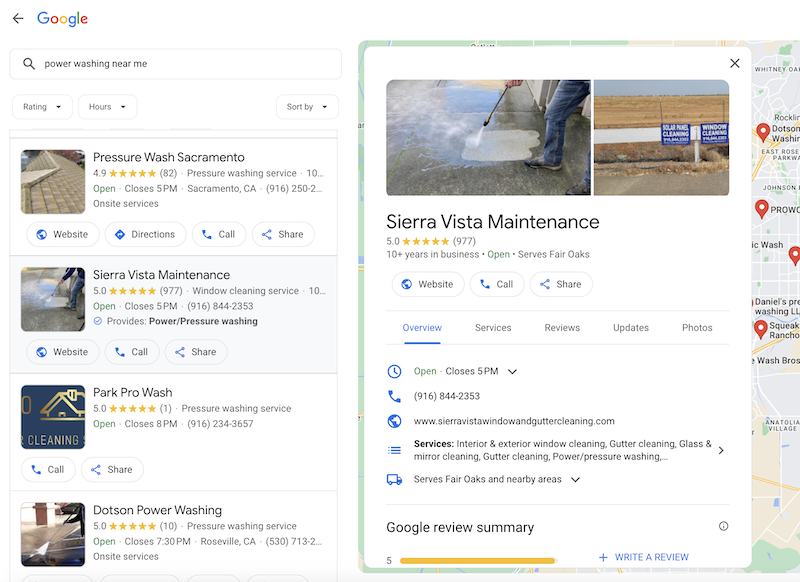Click the 977 reviews count in detail panel
Screen dimensions: 800x582
tap(464, 241)
